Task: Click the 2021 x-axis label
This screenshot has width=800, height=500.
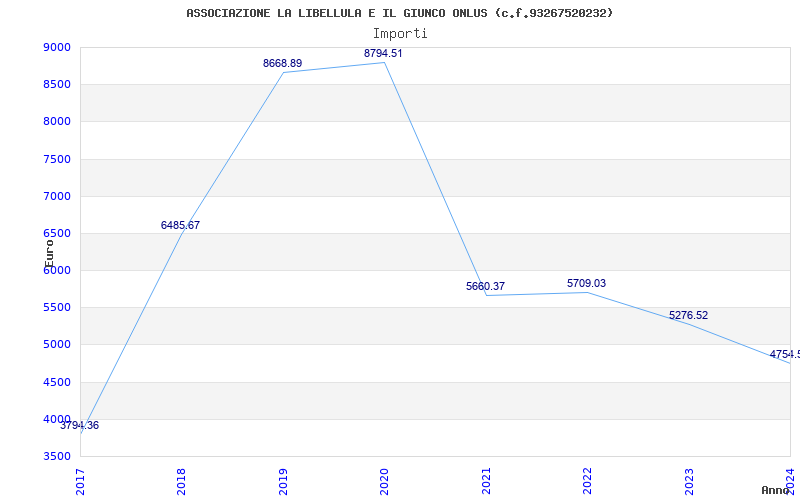Action: 486,481
